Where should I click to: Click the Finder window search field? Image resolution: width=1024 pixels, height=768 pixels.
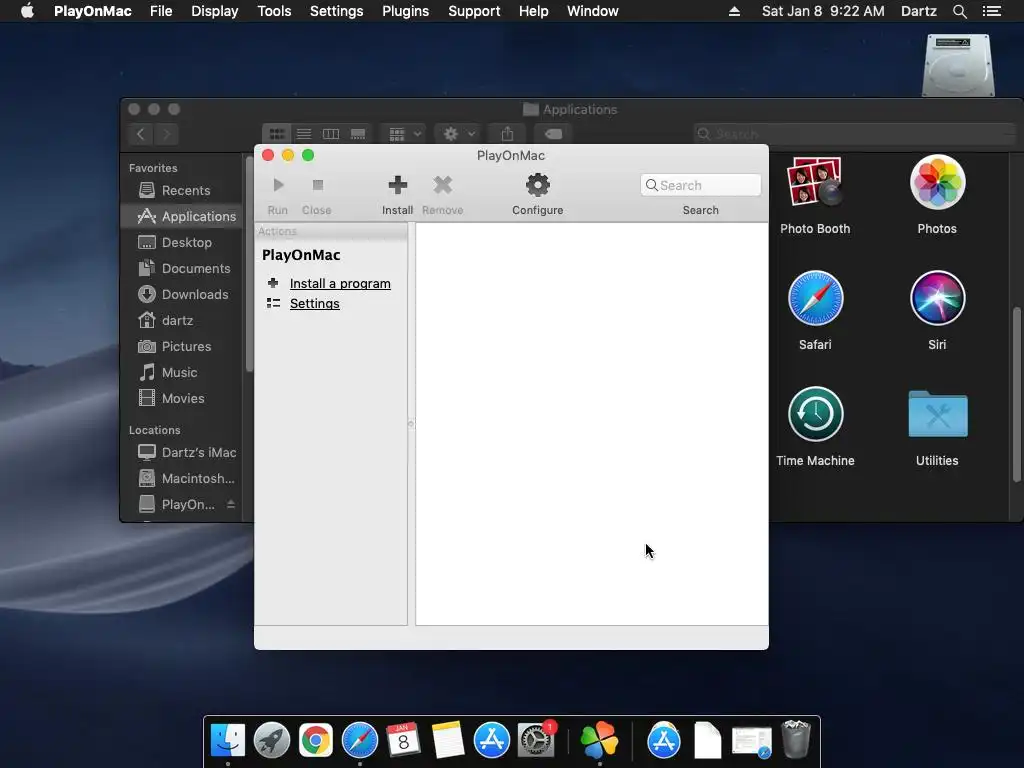tap(856, 134)
